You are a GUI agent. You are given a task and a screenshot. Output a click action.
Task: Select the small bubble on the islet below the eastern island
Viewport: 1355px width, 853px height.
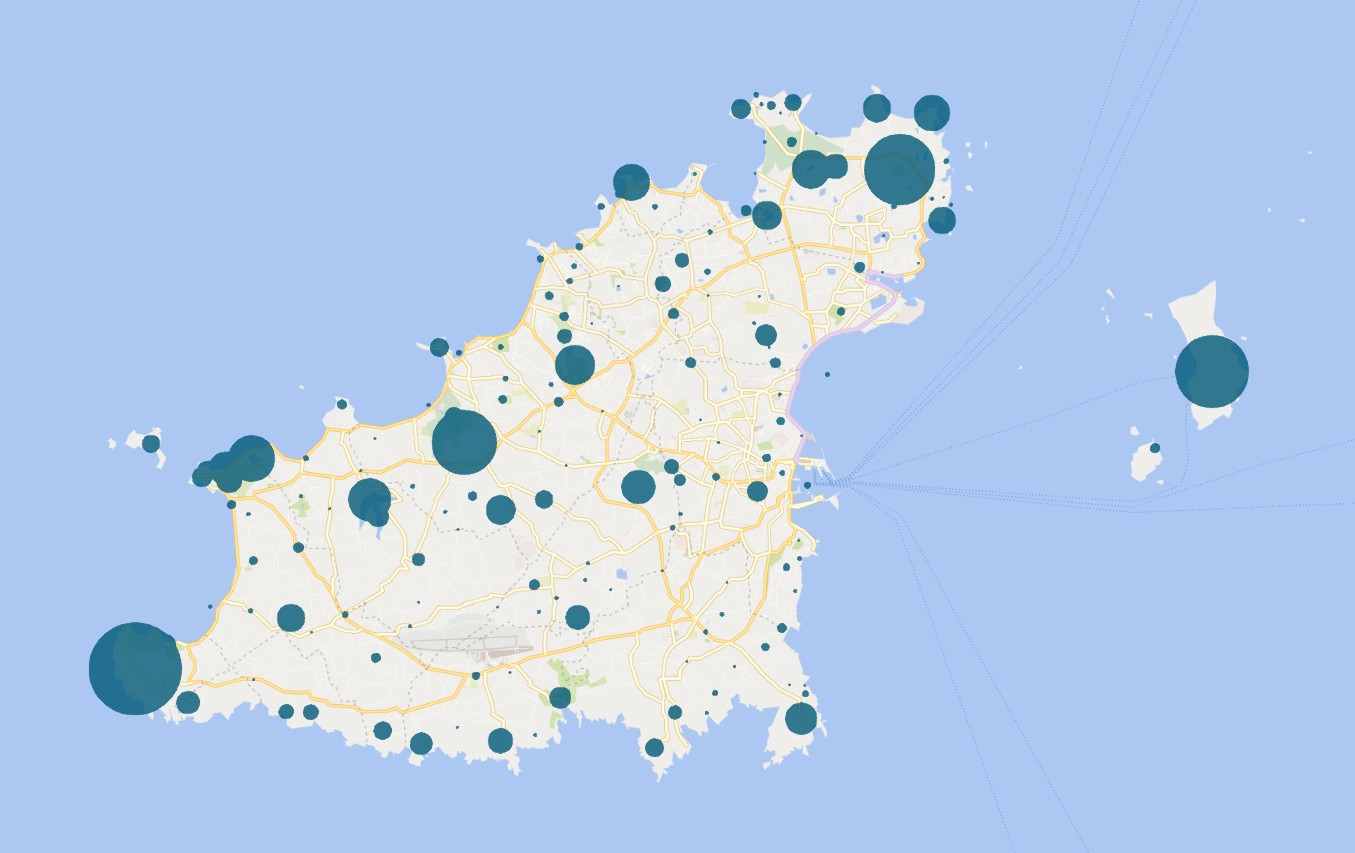[x=1155, y=448]
